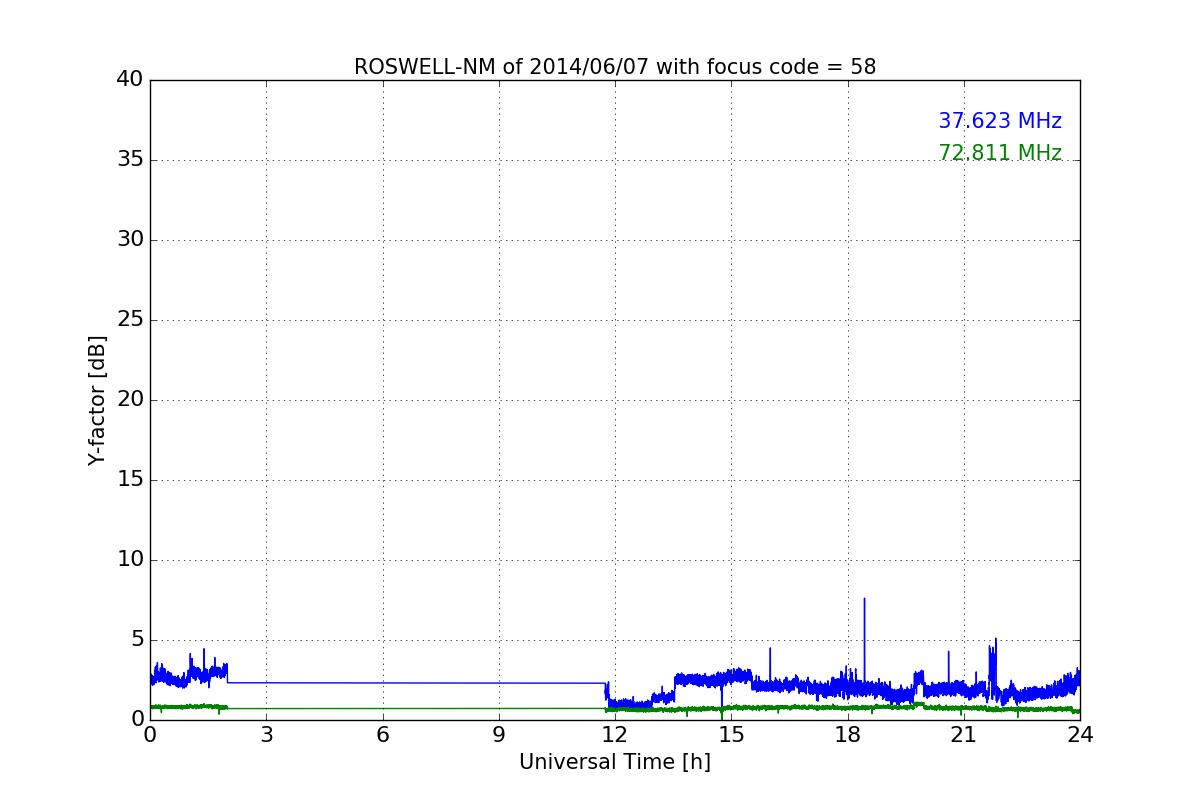The width and height of the screenshot is (1200, 800).
Task: Click the Universal Time [h] axis label
Action: click(615, 762)
